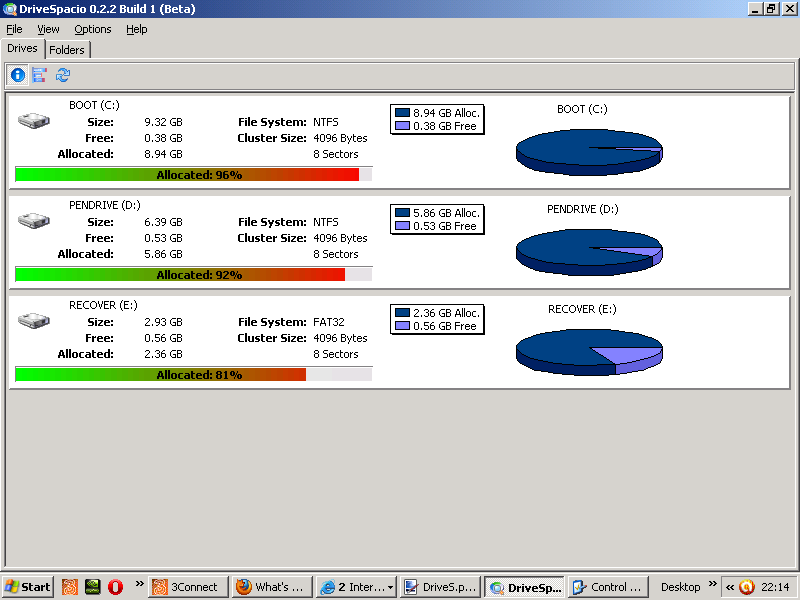
Task: Click the PENDRIVE (D:) drive name label
Action: point(105,205)
